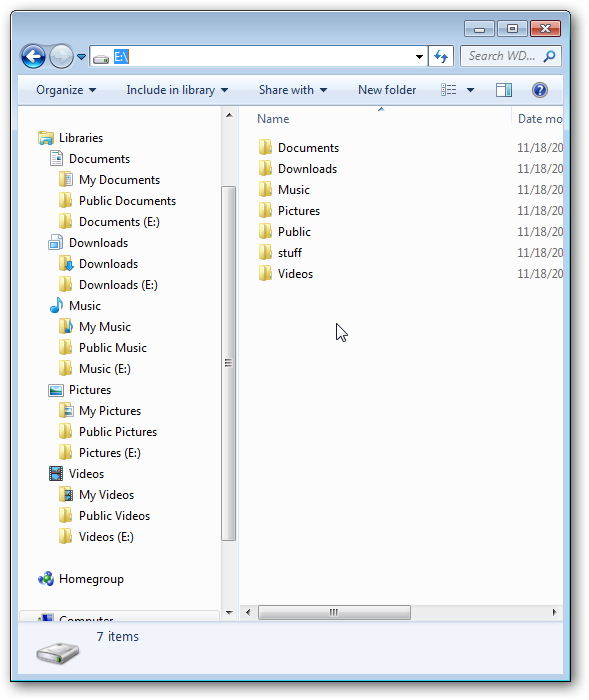Click the Forward navigation arrow button
Image resolution: width=589 pixels, height=700 pixels.
pyautogui.click(x=61, y=57)
